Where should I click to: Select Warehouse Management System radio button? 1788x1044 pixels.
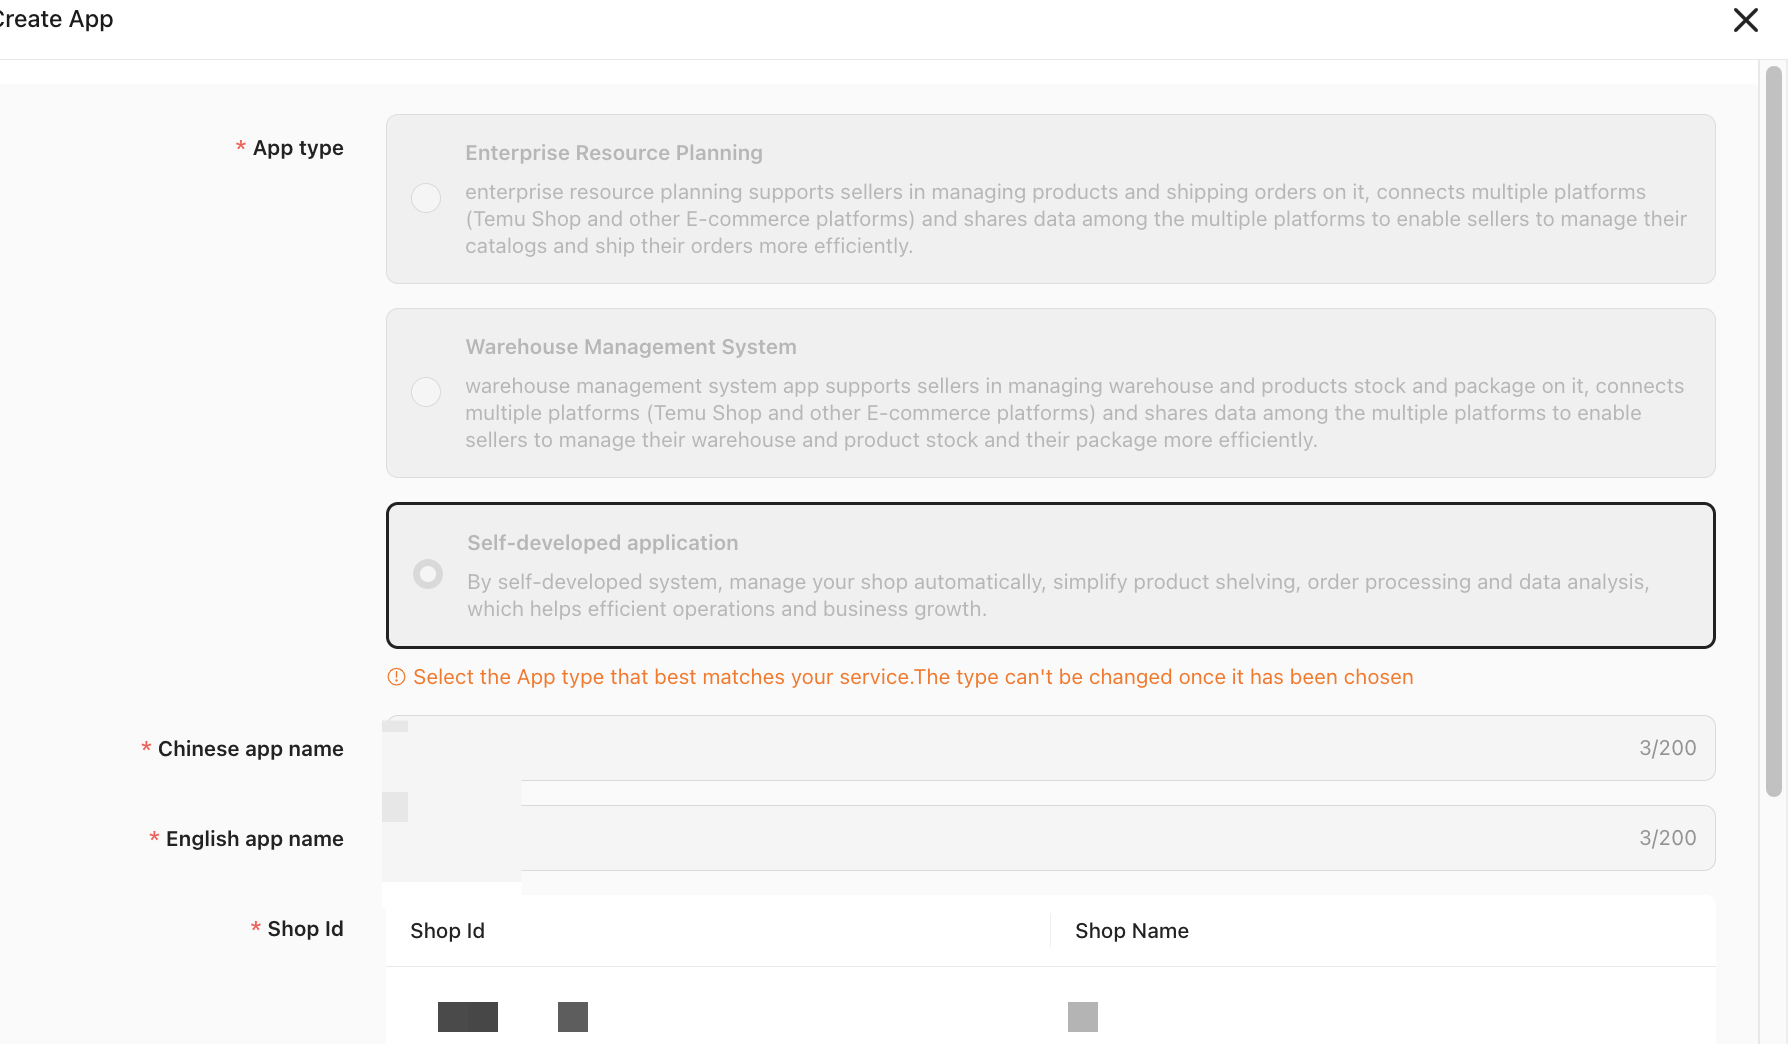tap(426, 392)
